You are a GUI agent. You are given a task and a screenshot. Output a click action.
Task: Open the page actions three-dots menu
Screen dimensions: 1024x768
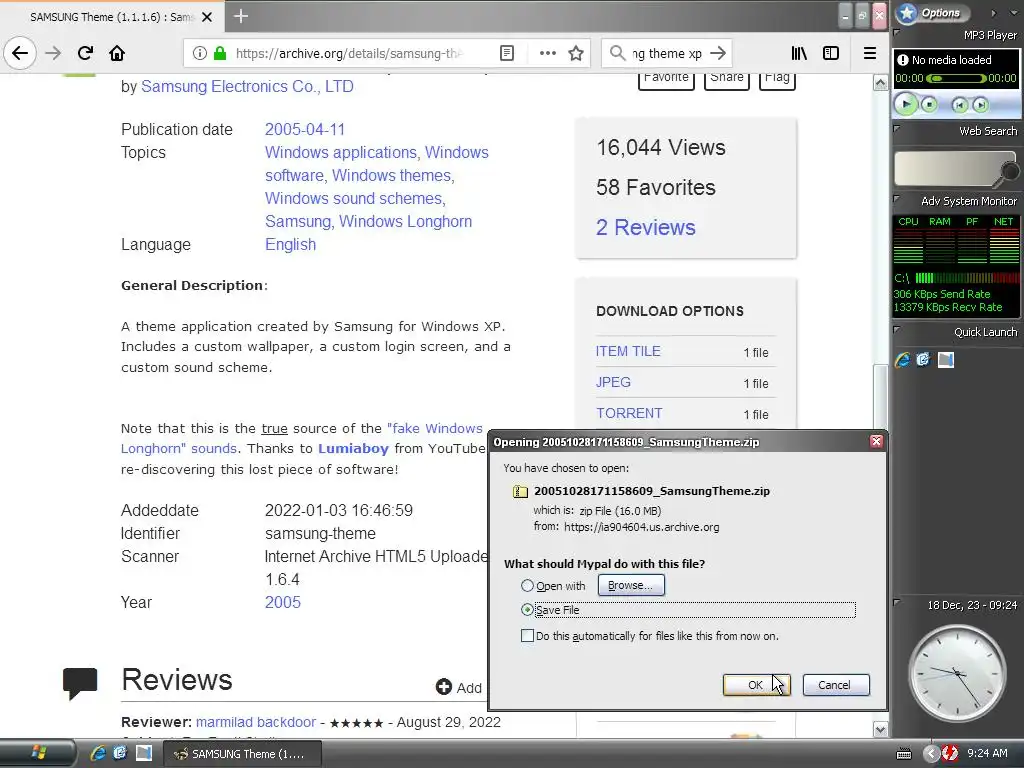tap(547, 53)
